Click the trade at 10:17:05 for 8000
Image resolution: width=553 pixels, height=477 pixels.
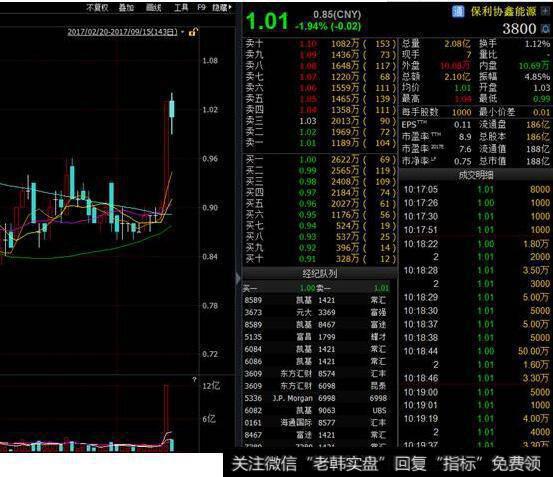(476, 190)
